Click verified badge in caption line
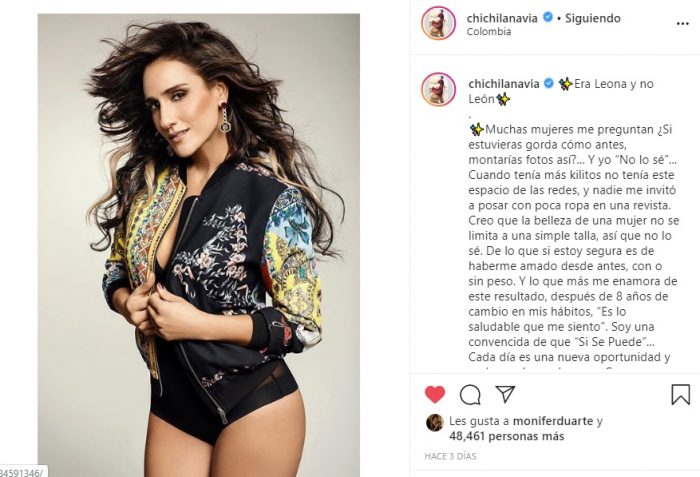Screen dimensions: 700x477 pyautogui.click(x=549, y=84)
